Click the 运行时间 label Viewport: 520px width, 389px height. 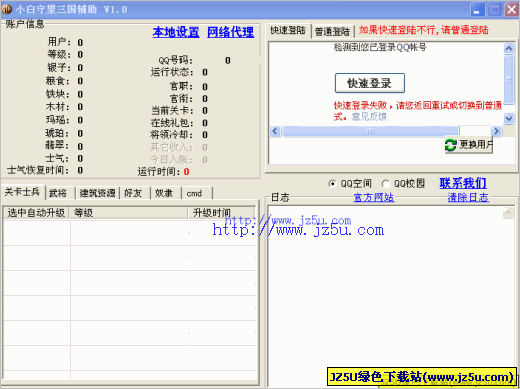point(159,172)
